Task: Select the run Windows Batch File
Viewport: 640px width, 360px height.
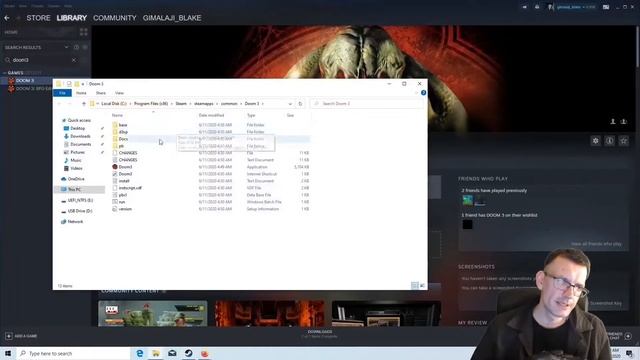Action: point(122,202)
